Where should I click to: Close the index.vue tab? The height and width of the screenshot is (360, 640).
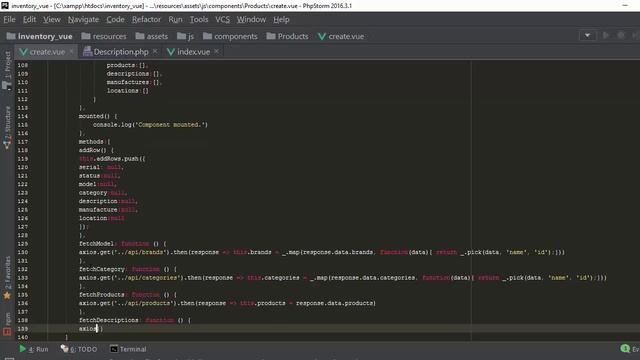point(217,51)
